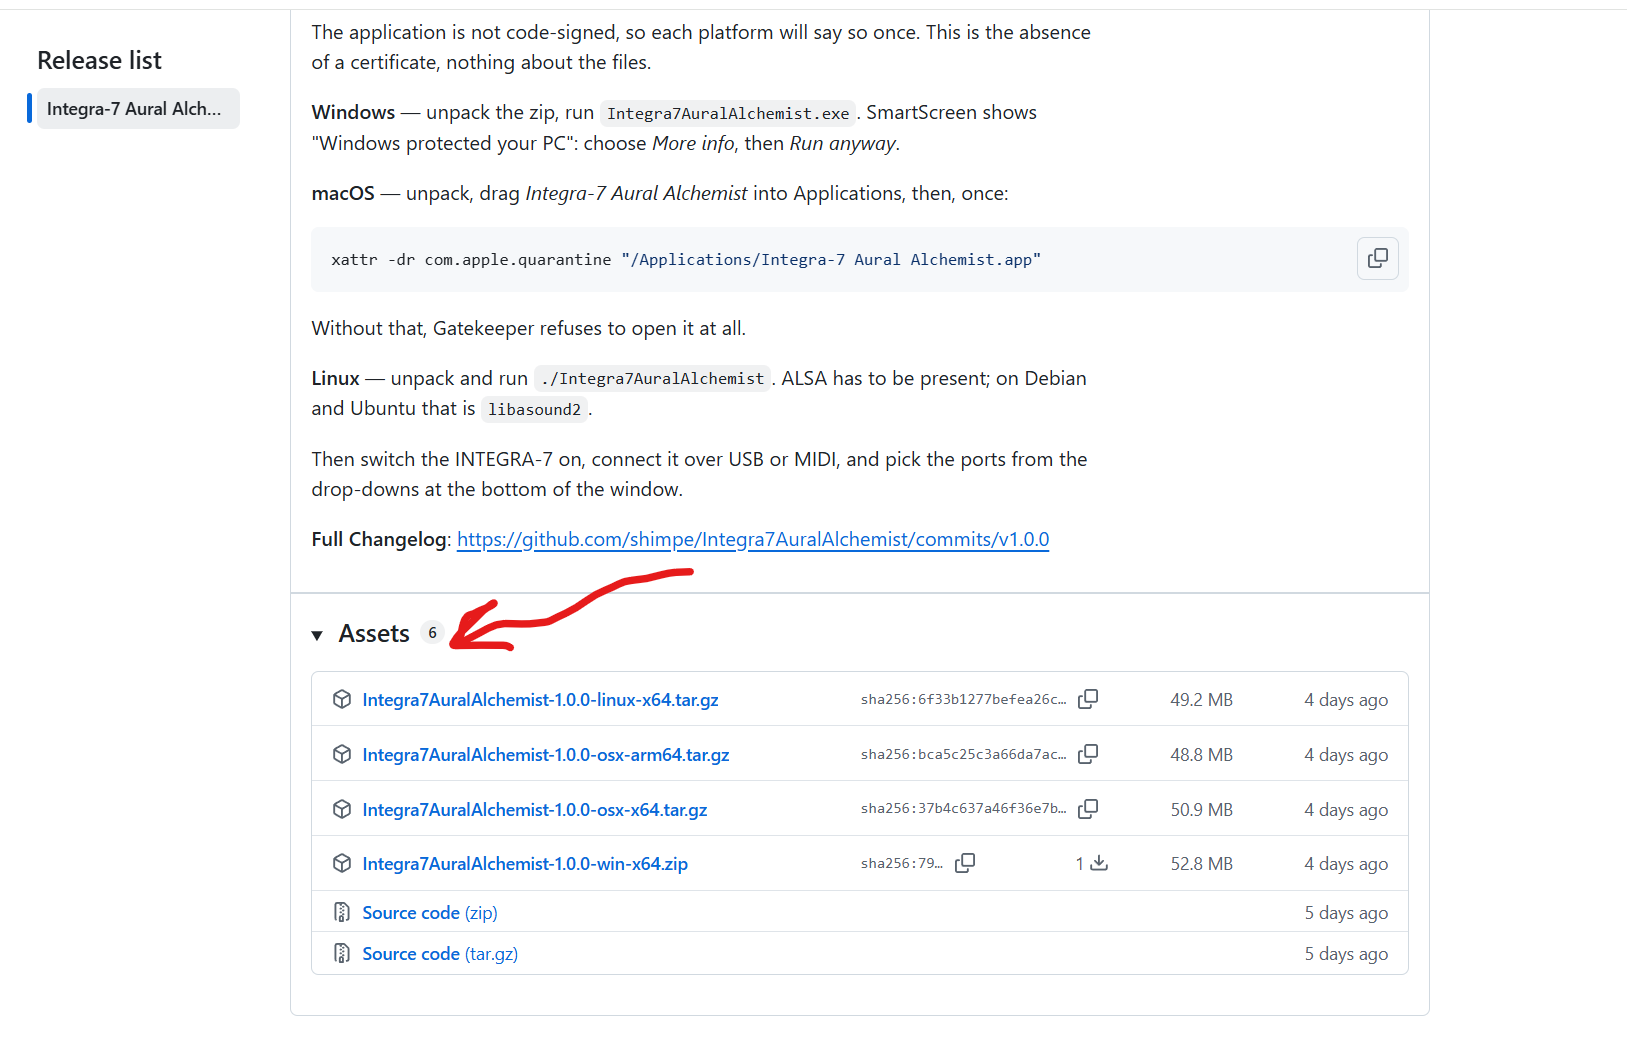
Task: Click the 49.2 MB file size
Action: [x=1201, y=700]
